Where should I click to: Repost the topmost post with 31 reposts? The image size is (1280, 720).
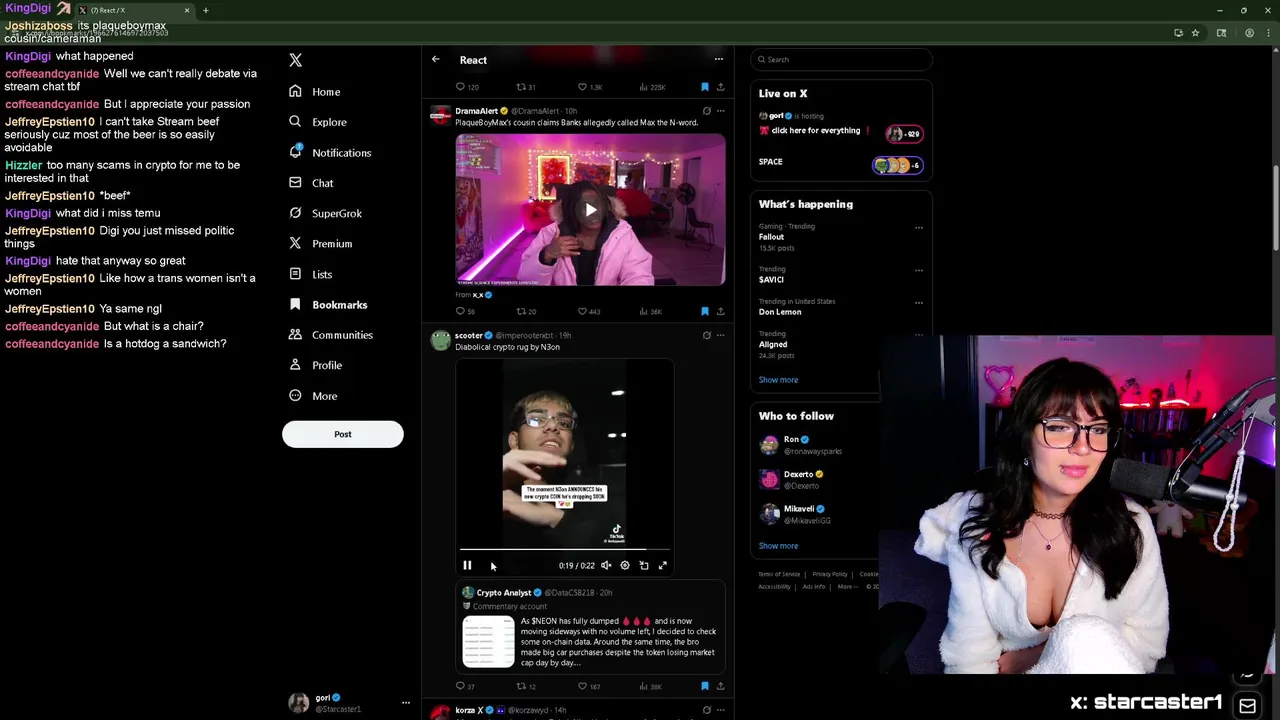526,87
